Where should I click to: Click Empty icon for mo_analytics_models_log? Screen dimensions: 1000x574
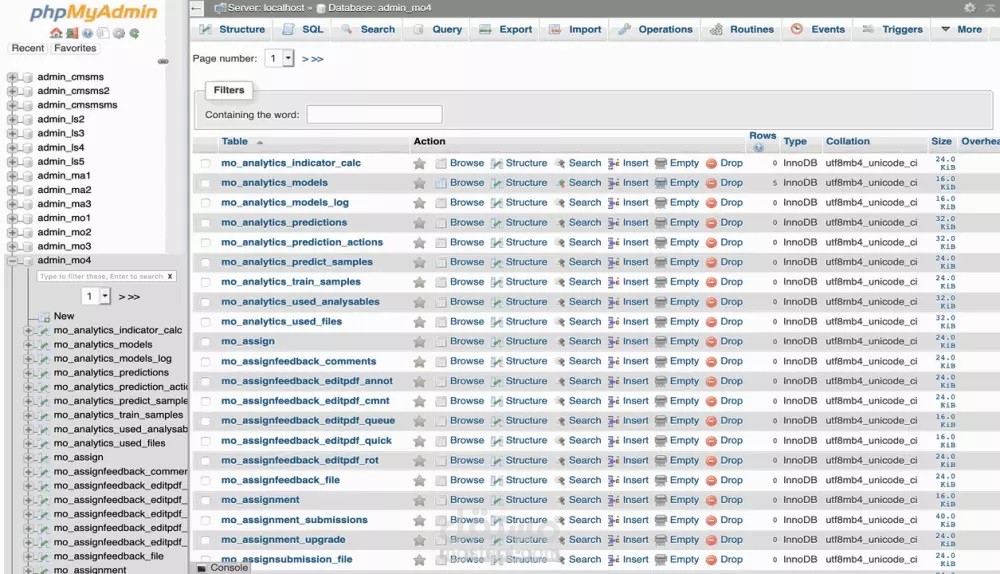coord(661,203)
